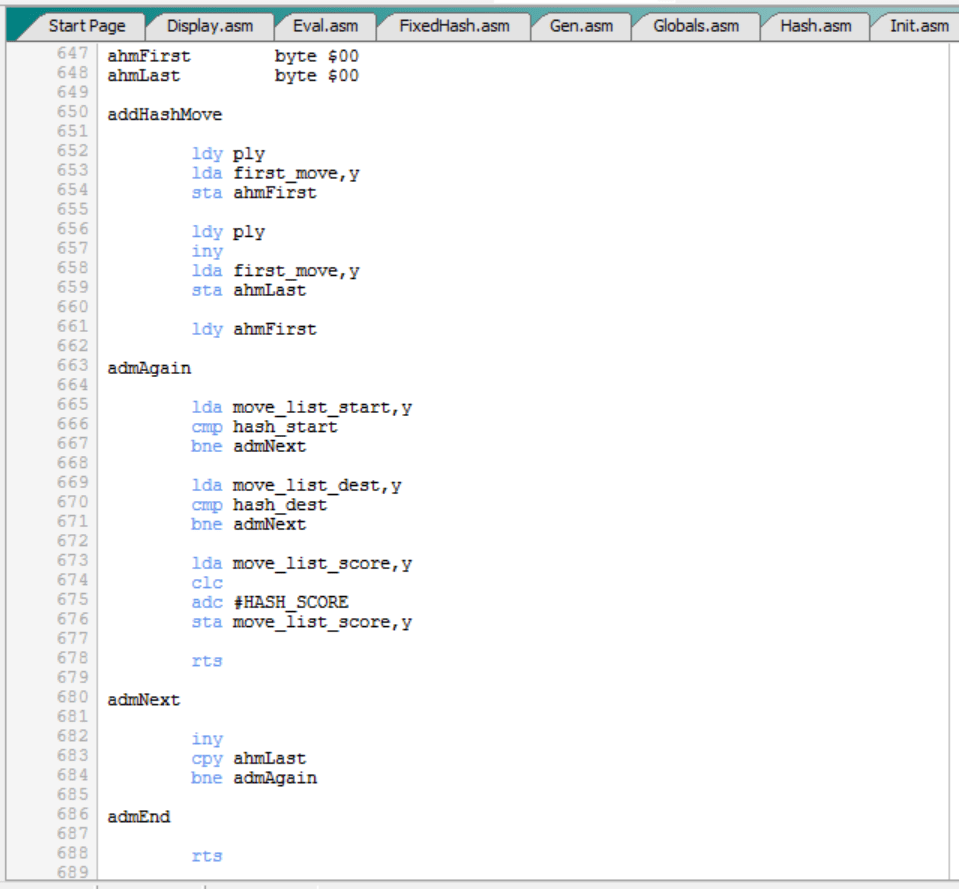The height and width of the screenshot is (889, 959).
Task: Open the Display.asm tab
Action: (210, 25)
